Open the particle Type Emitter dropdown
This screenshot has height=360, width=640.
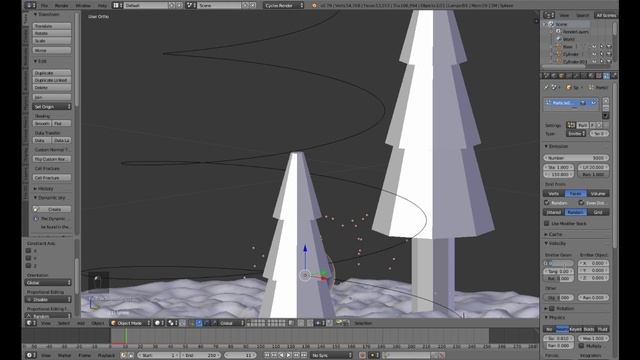(576, 133)
